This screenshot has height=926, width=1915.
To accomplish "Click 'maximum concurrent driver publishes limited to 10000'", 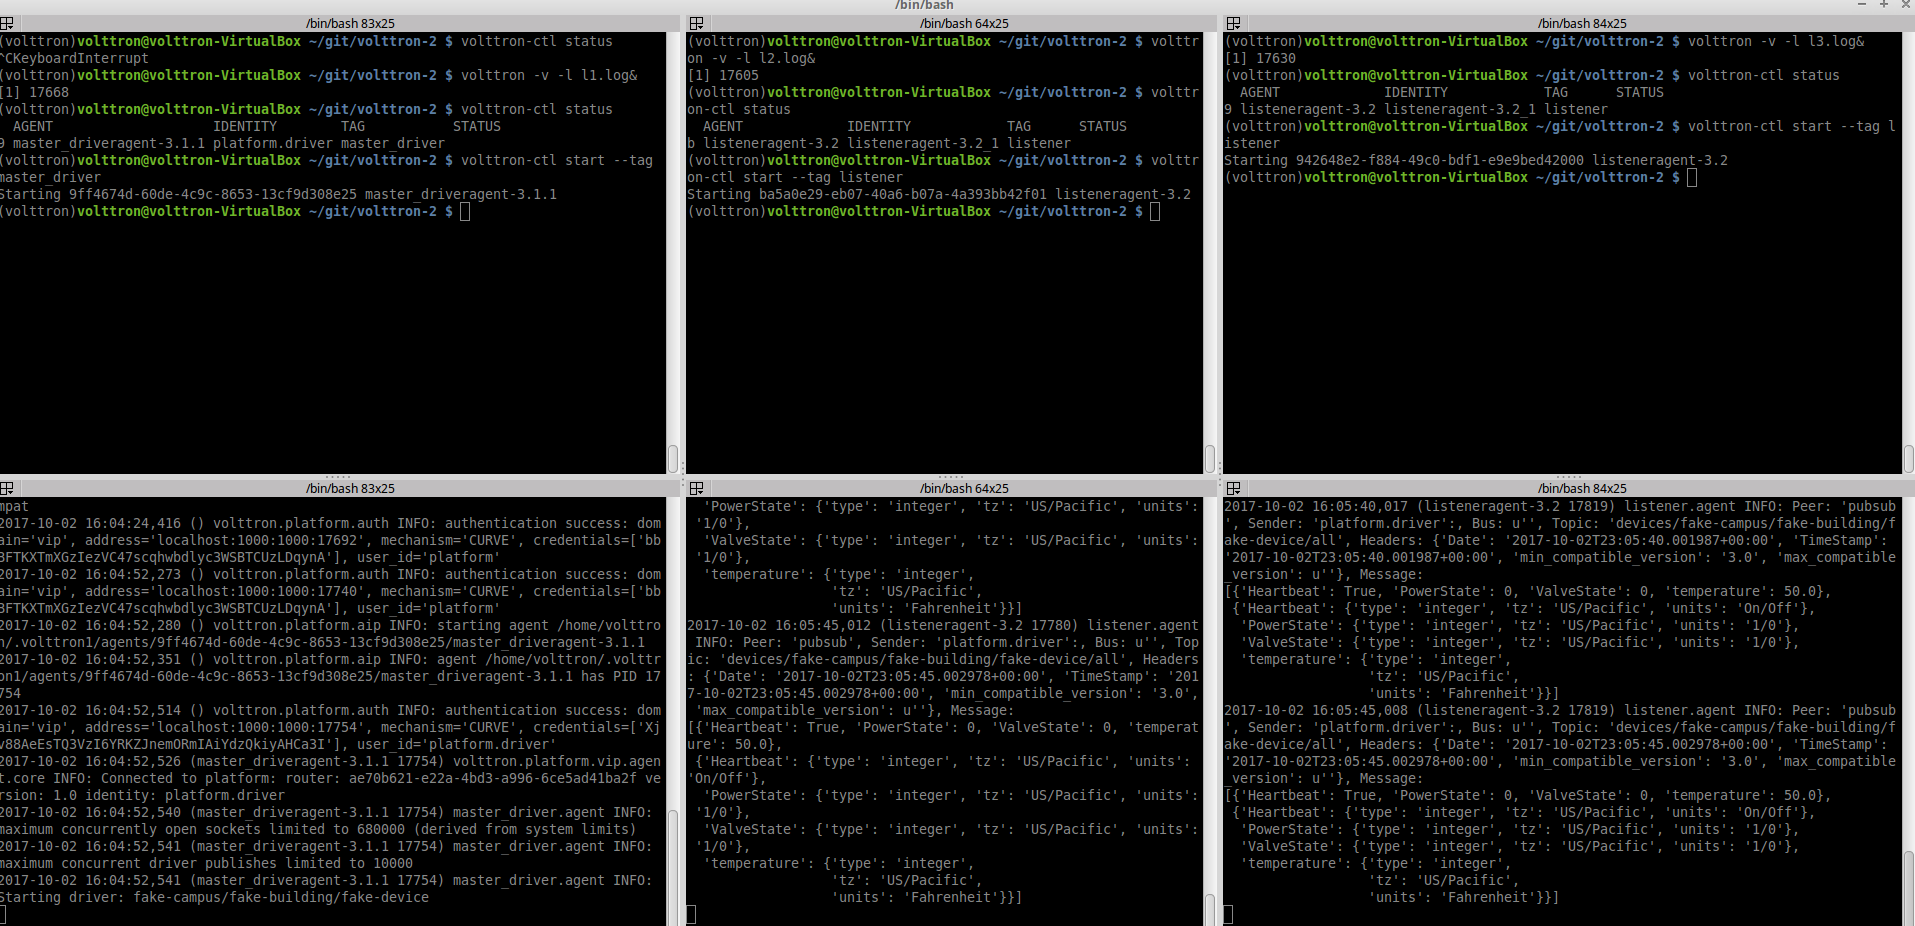I will click(206, 863).
